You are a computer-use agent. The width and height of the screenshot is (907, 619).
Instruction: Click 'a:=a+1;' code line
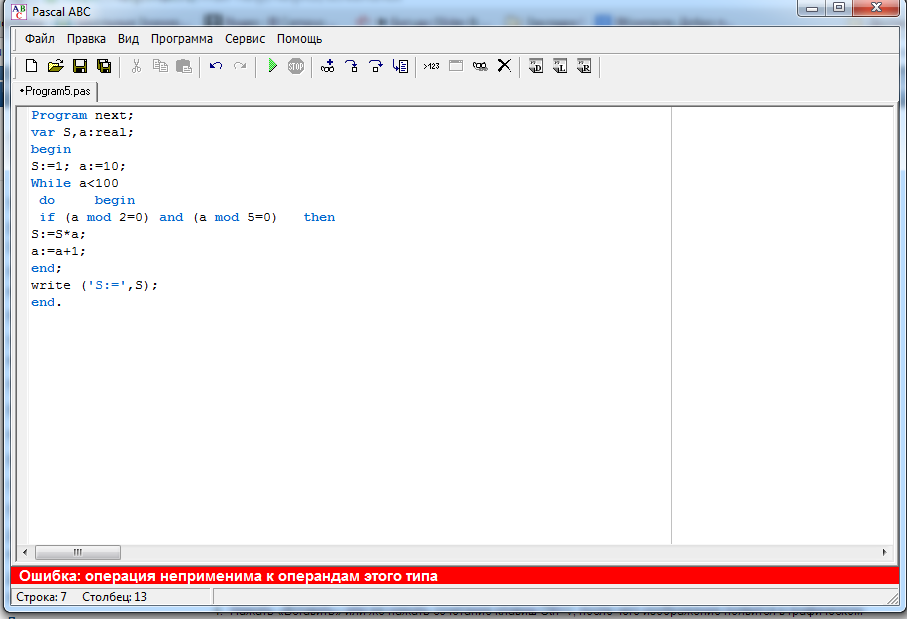(x=58, y=251)
